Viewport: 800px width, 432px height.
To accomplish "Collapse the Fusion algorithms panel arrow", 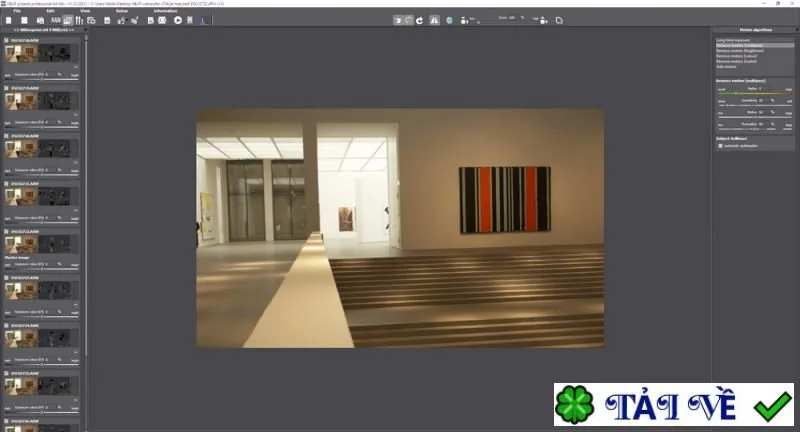I will click(x=797, y=30).
